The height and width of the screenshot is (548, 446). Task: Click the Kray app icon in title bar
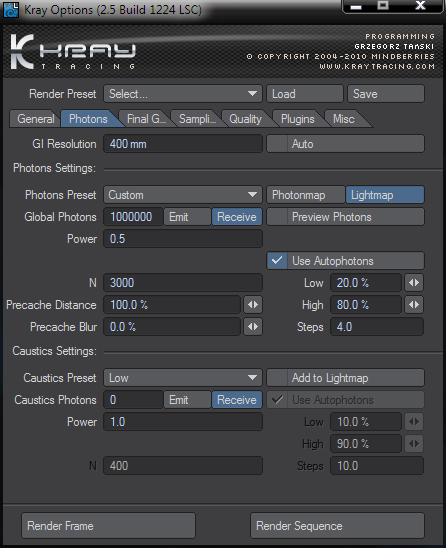point(11,9)
